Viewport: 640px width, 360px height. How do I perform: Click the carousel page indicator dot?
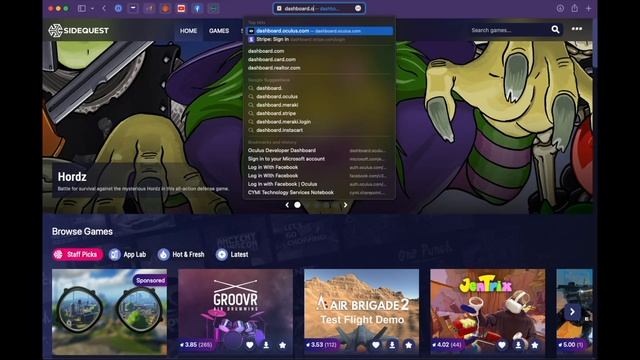pos(298,205)
